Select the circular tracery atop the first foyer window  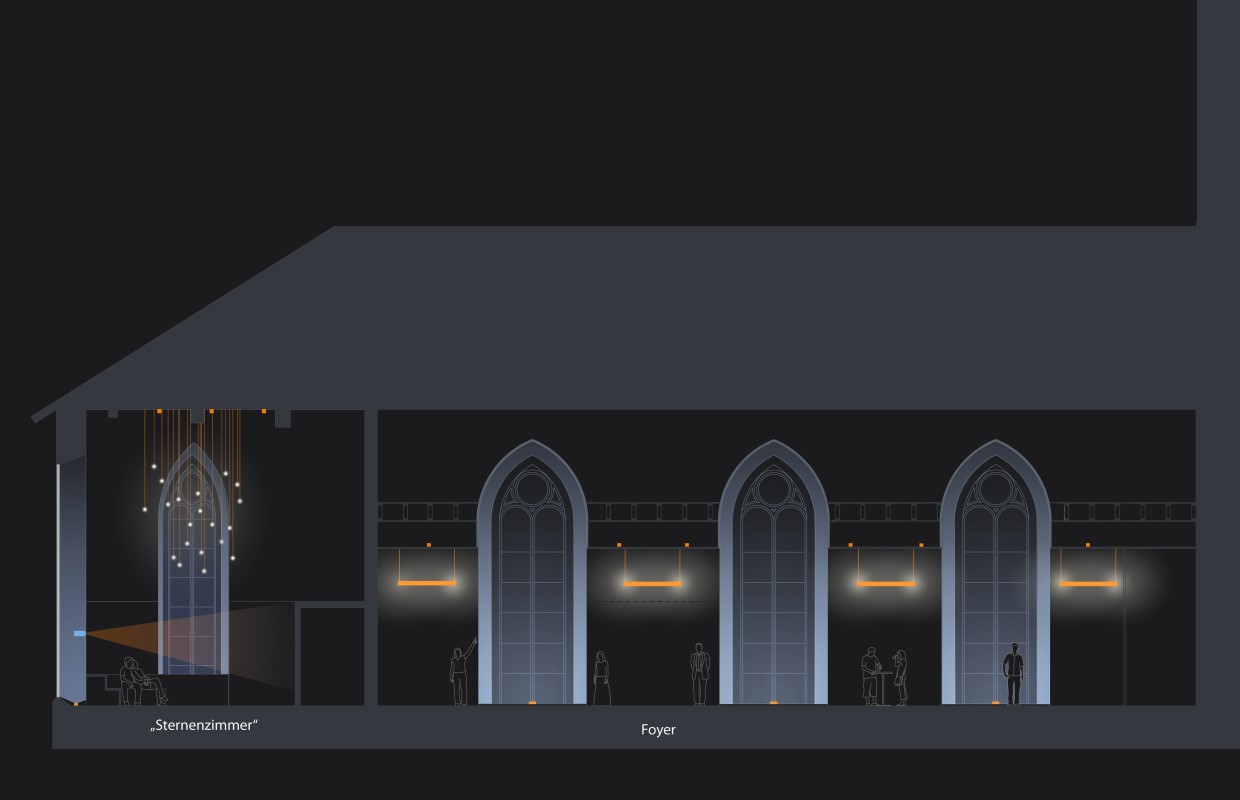point(532,489)
